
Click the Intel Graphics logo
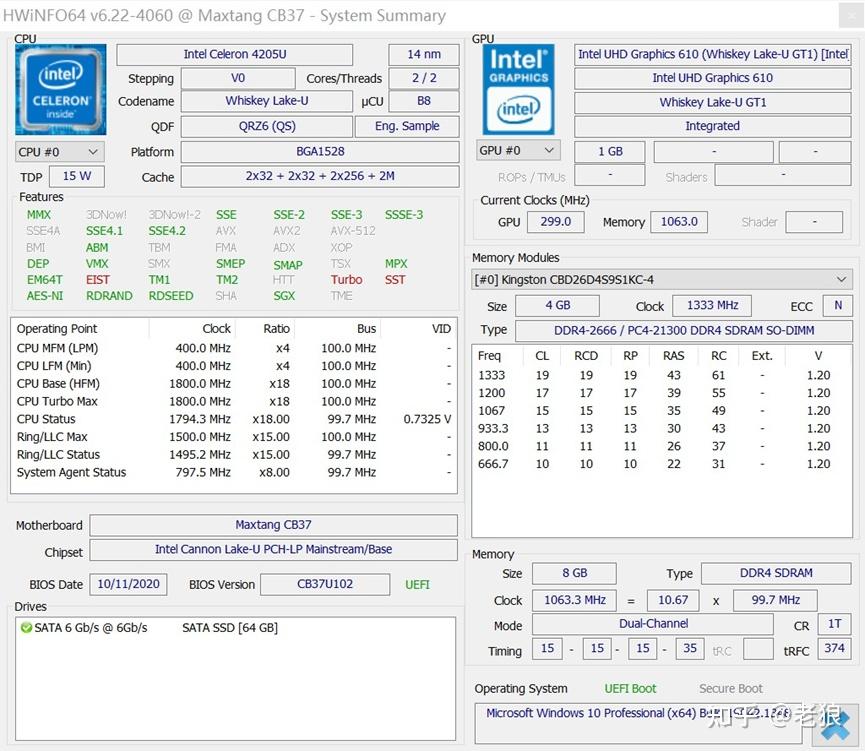(518, 90)
